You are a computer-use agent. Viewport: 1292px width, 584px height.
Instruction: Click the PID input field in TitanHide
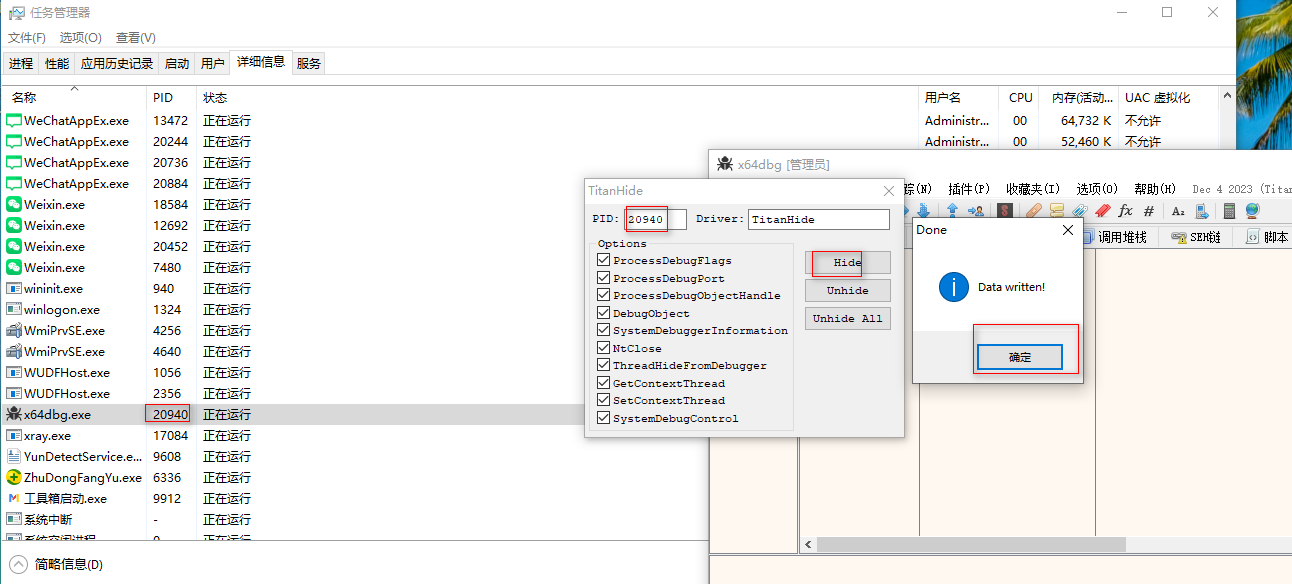pos(656,219)
